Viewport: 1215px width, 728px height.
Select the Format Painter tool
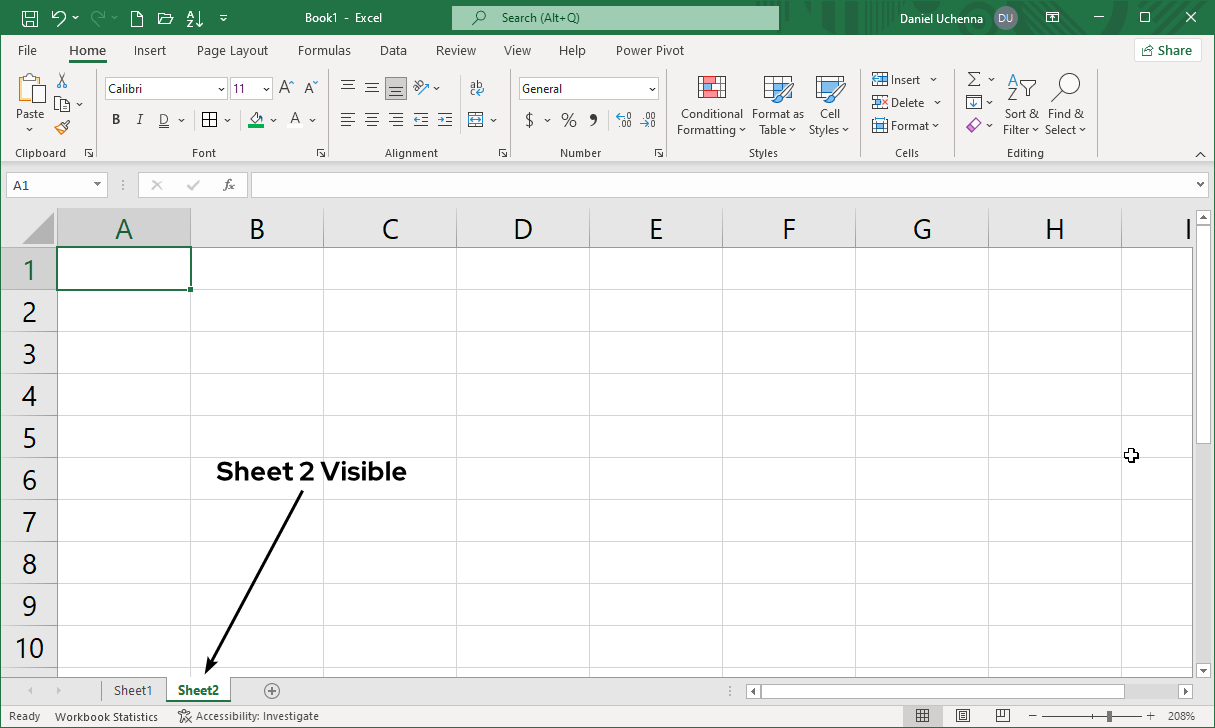[61, 127]
